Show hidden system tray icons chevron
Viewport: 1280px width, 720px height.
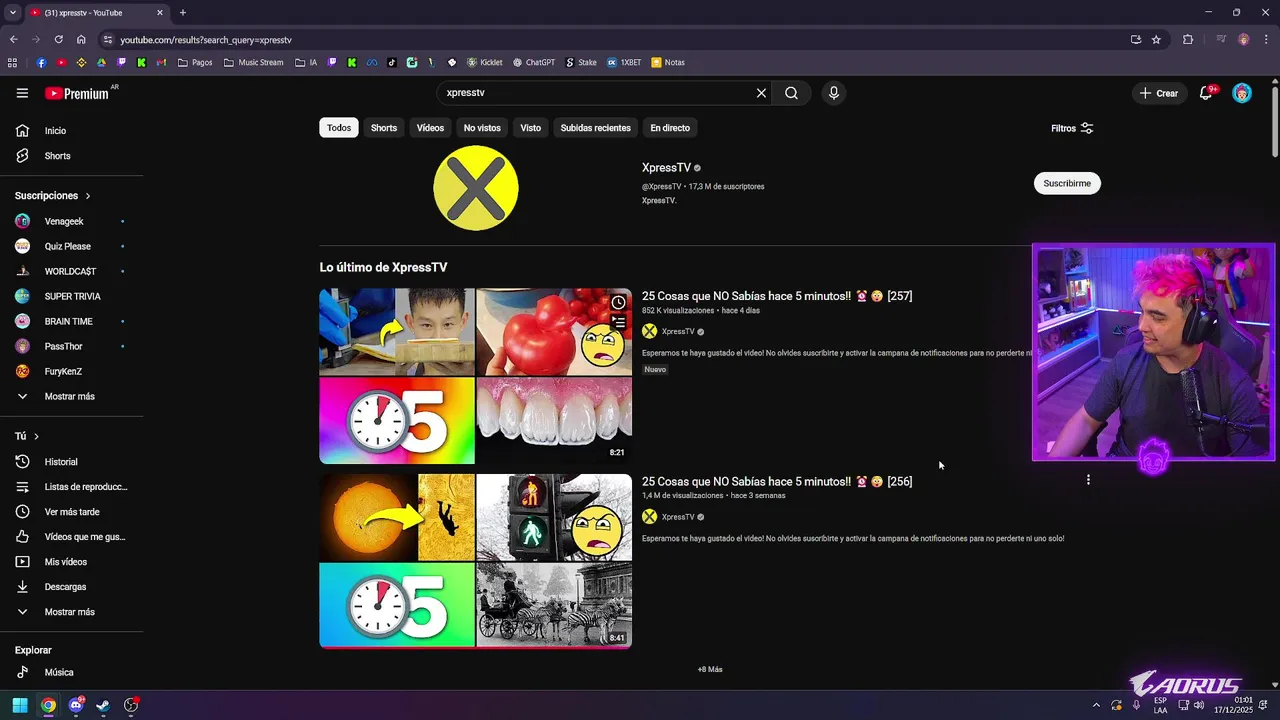[x=1096, y=705]
